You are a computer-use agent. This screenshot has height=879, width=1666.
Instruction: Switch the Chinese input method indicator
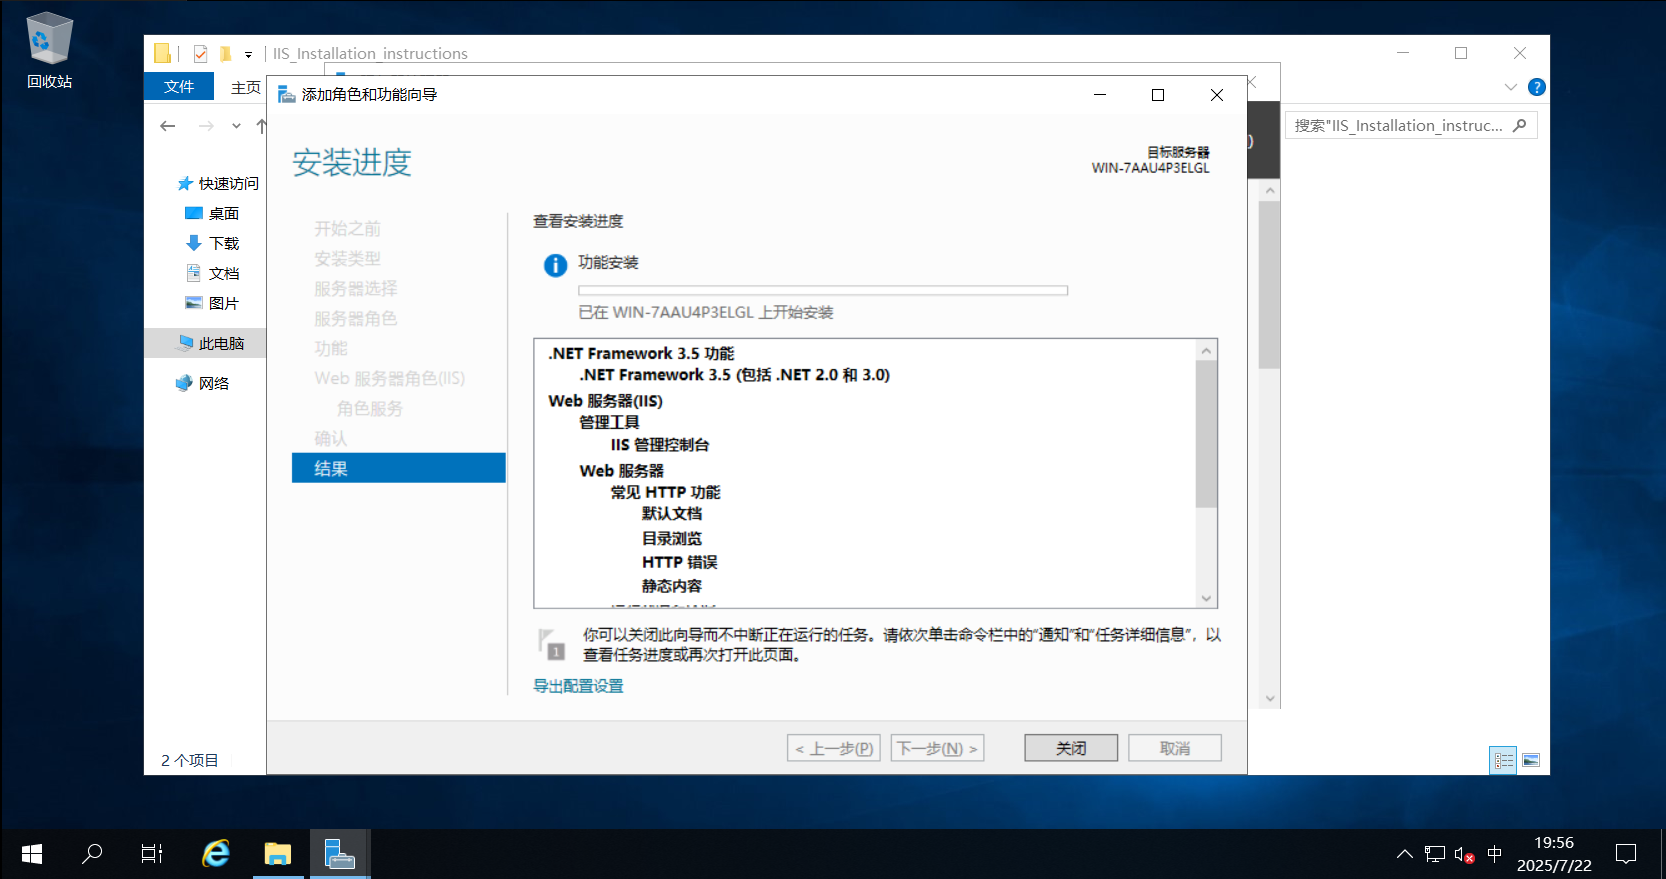tap(1495, 854)
